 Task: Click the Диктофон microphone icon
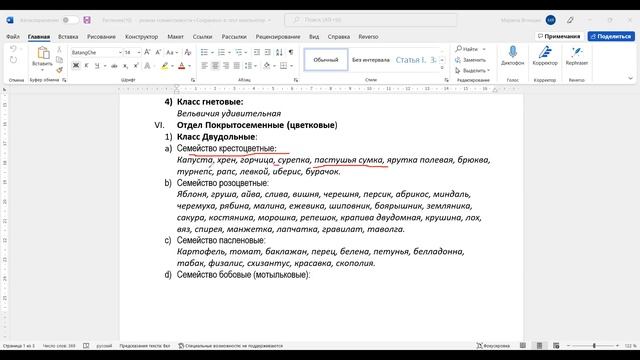[x=513, y=55]
